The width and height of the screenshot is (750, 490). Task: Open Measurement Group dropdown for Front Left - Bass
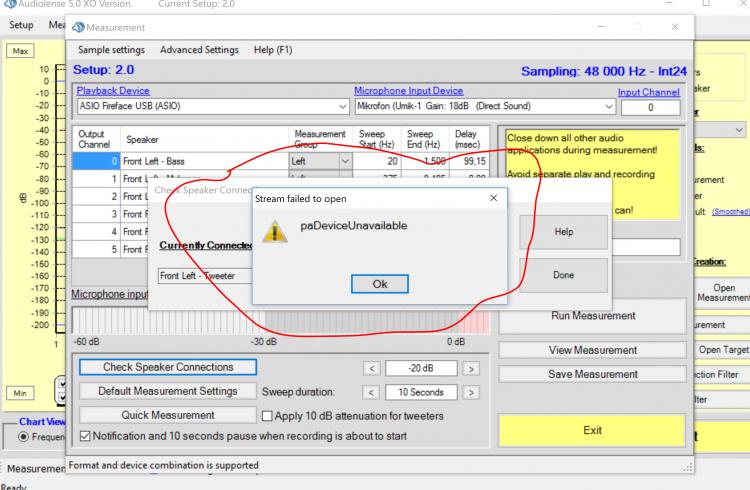tap(345, 161)
